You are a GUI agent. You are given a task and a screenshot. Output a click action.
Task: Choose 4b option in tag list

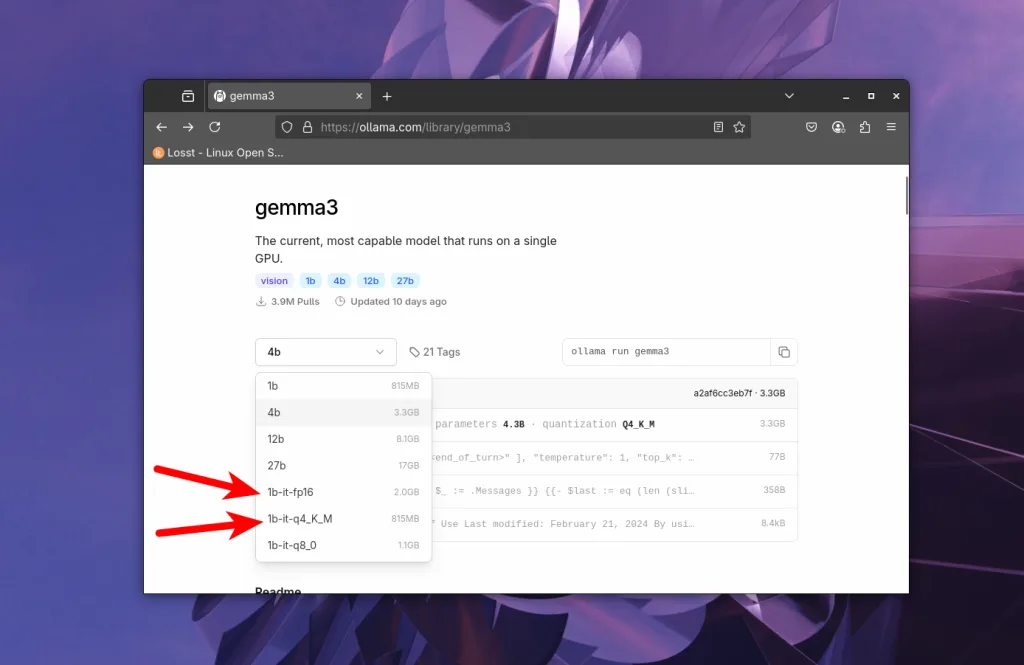tap(343, 413)
